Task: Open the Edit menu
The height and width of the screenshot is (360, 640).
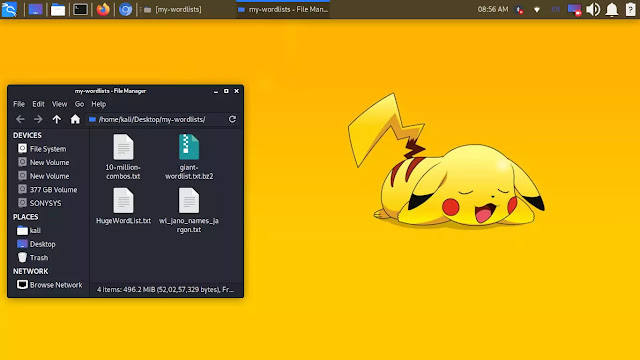Action: click(38, 104)
